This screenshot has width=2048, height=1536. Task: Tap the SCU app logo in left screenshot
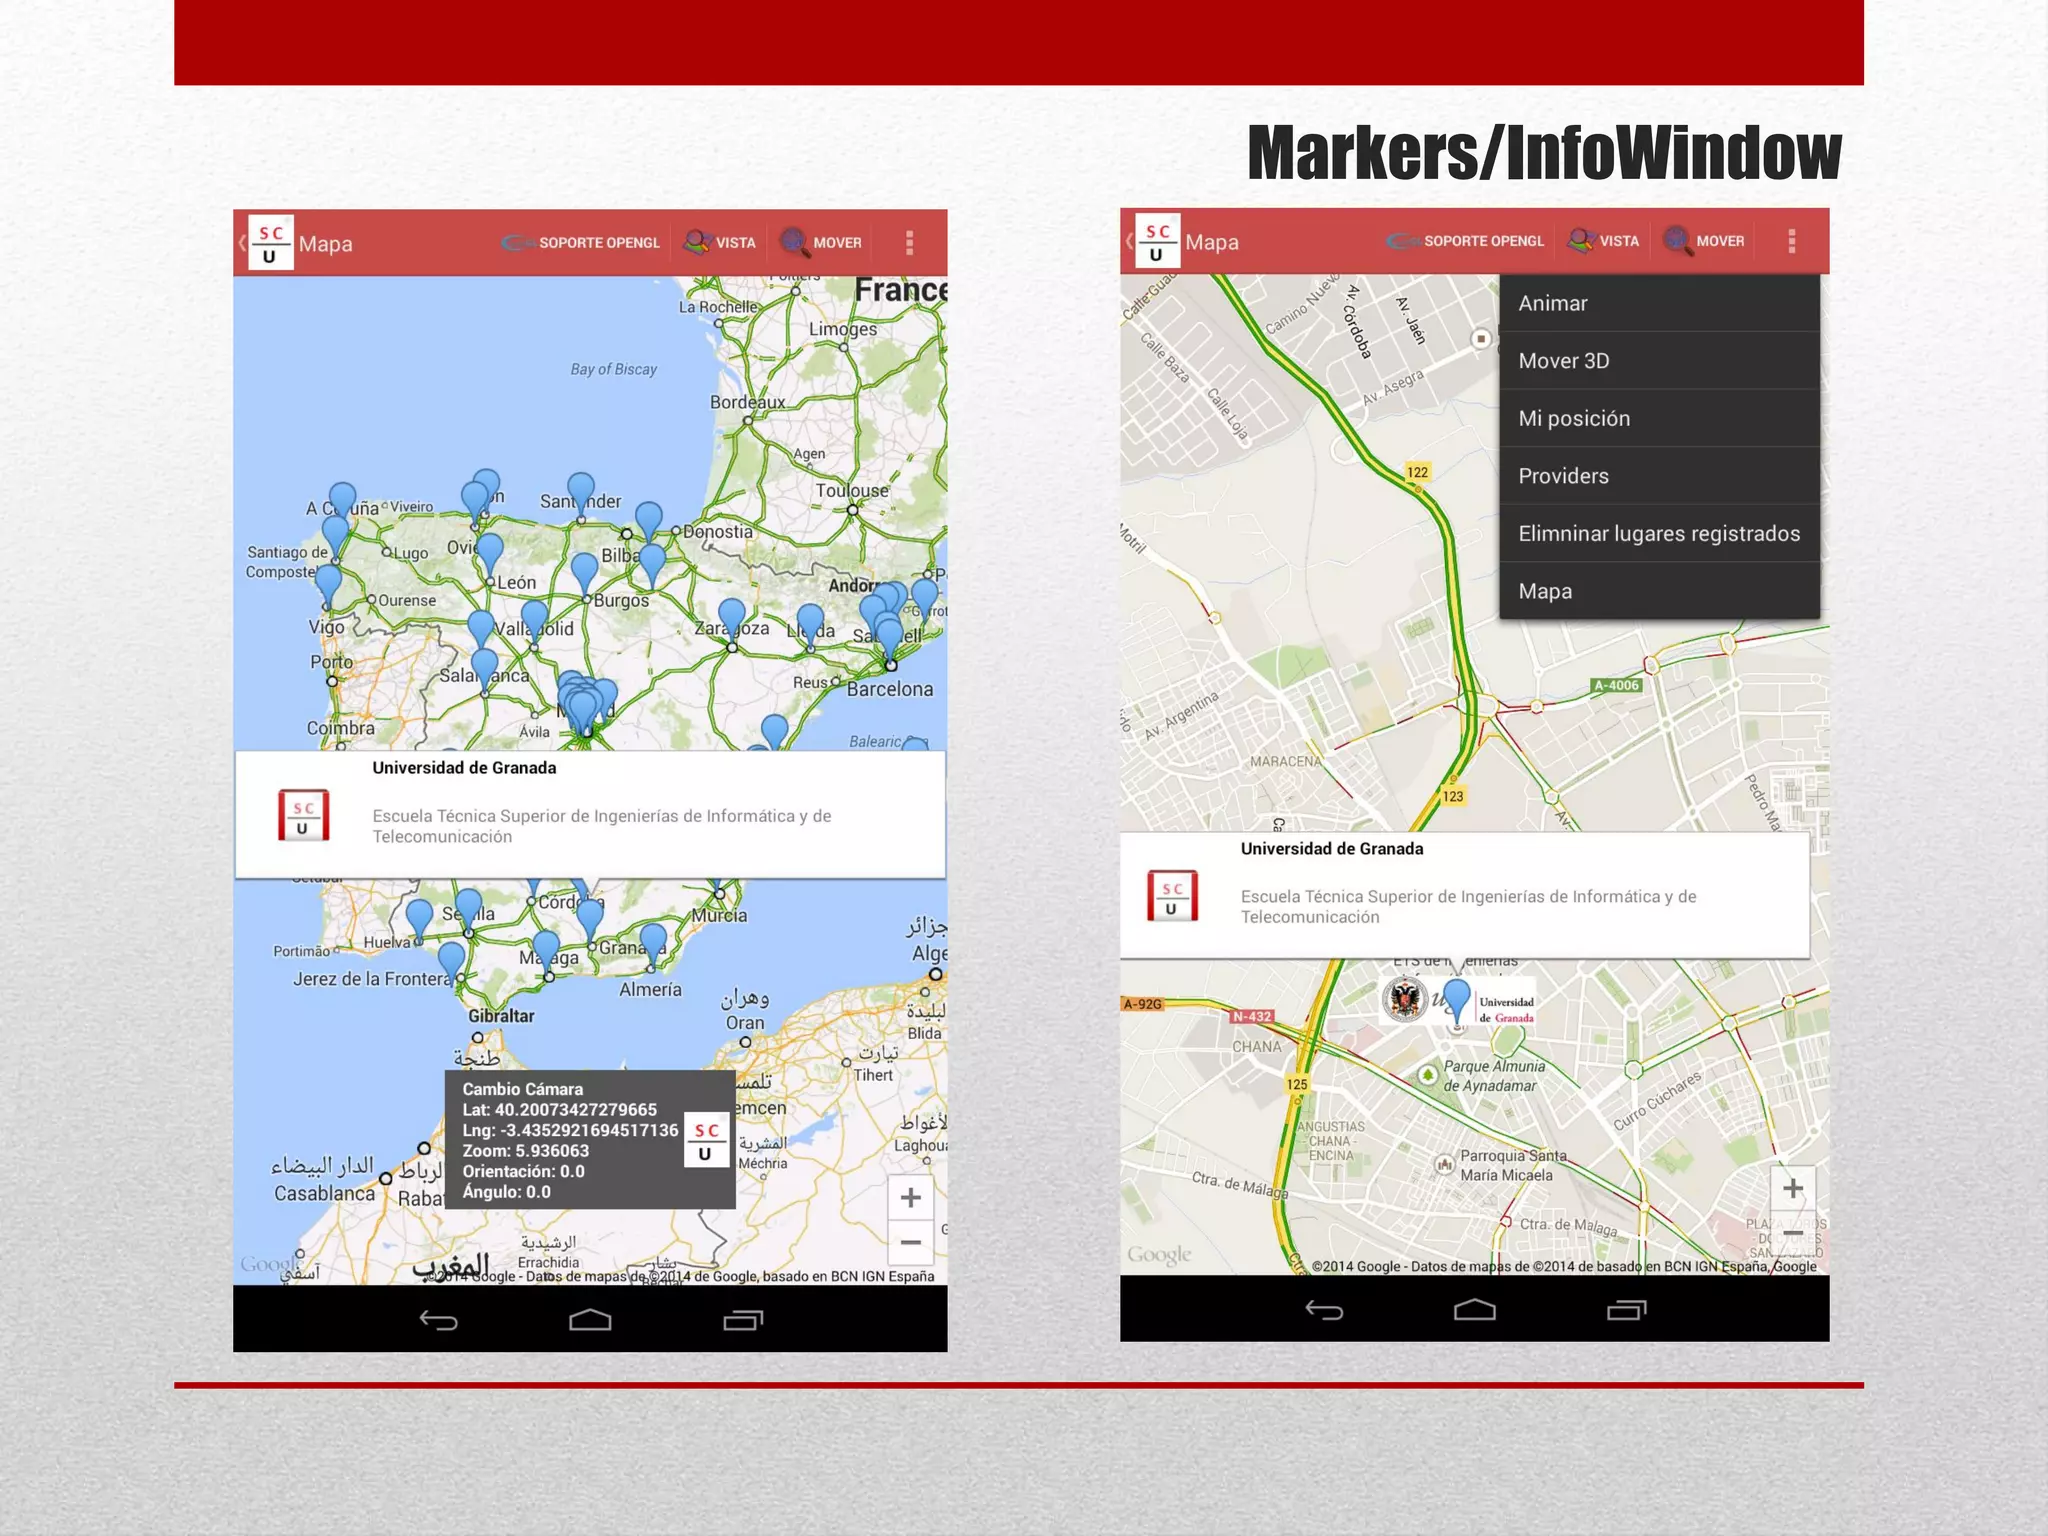tap(270, 243)
